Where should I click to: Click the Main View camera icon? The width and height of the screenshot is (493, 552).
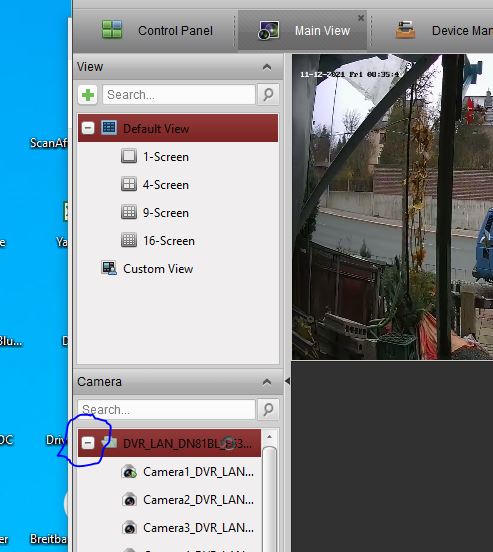[x=268, y=30]
